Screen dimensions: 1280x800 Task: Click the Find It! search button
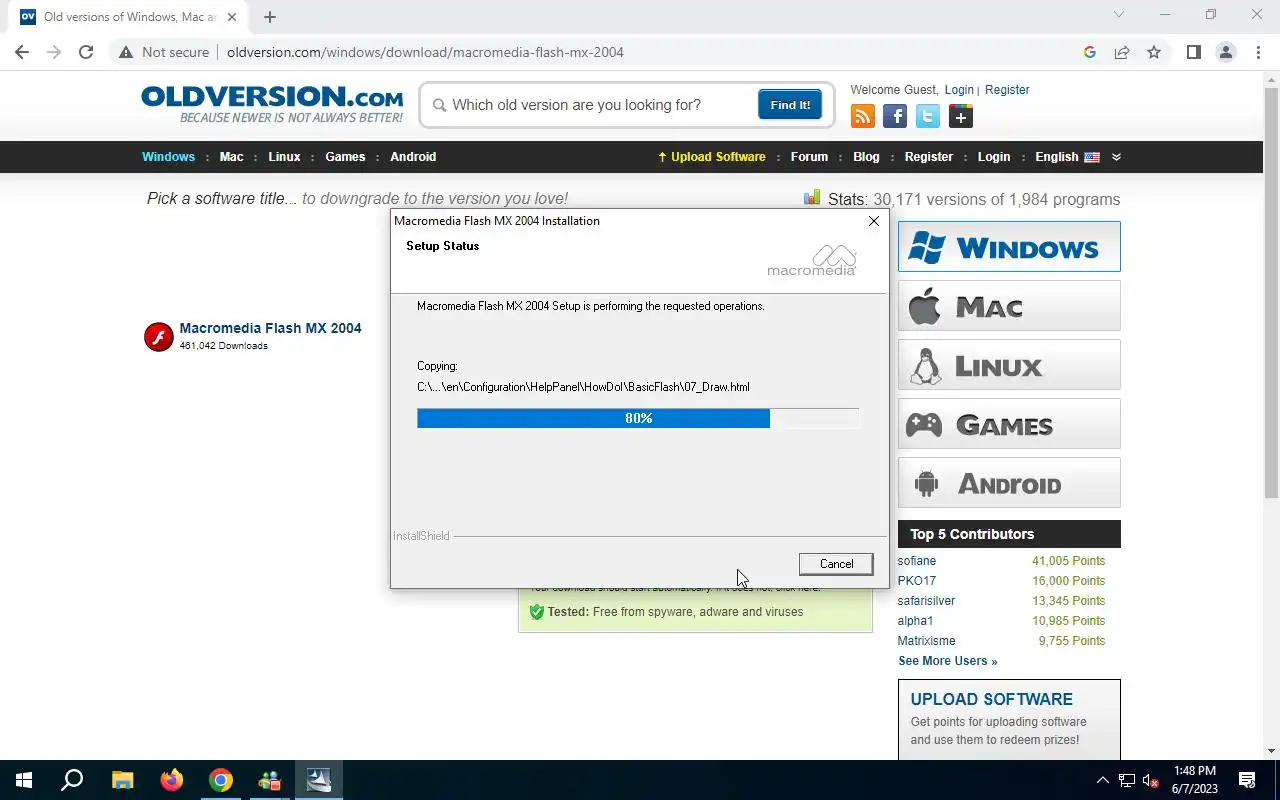[x=790, y=105]
